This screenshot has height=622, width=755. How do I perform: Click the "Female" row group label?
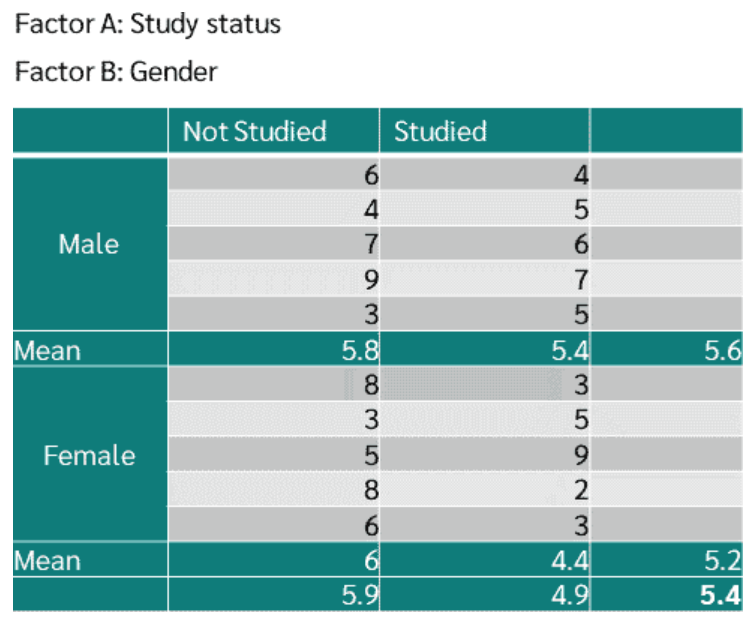89,456
